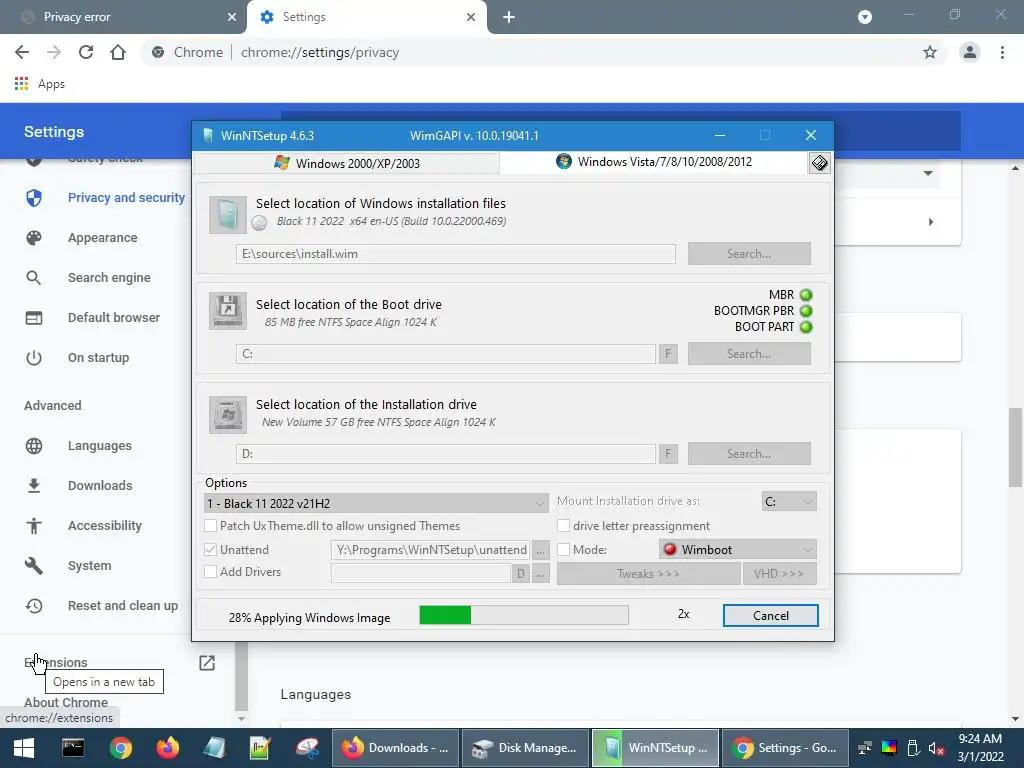Image resolution: width=1024 pixels, height=768 pixels.
Task: Expand dropdown arrow in Settings page behind dialog
Action: click(928, 173)
